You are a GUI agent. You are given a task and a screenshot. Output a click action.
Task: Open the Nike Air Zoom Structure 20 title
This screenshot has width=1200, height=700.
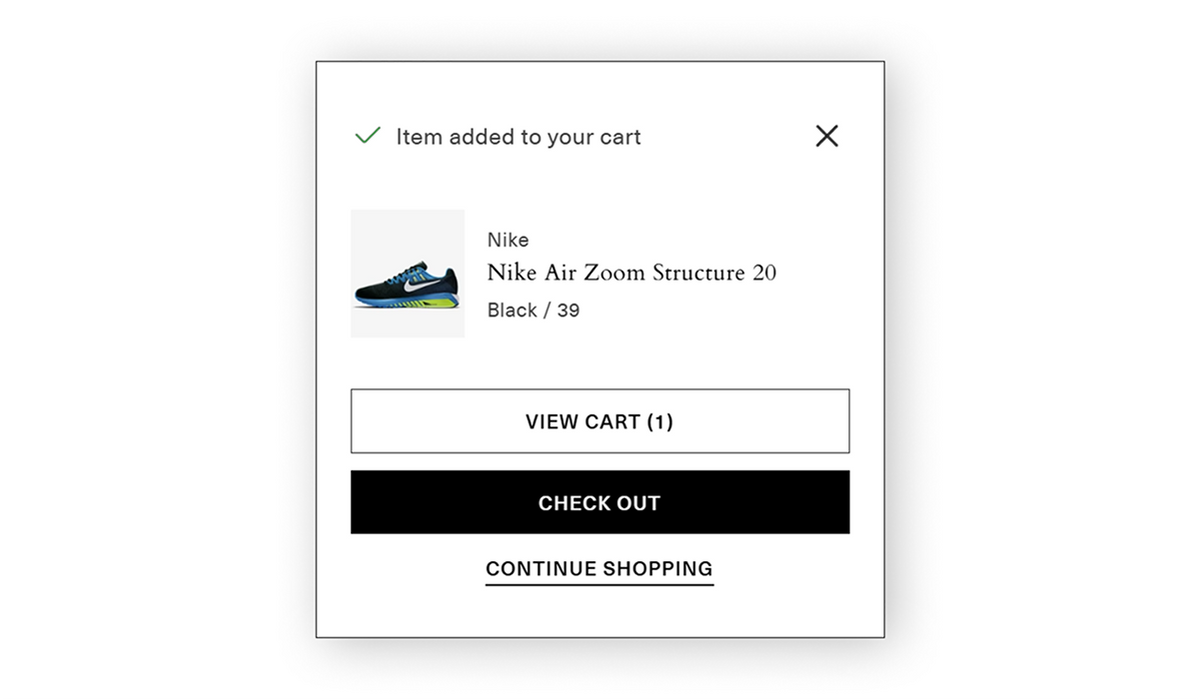pyautogui.click(x=631, y=272)
